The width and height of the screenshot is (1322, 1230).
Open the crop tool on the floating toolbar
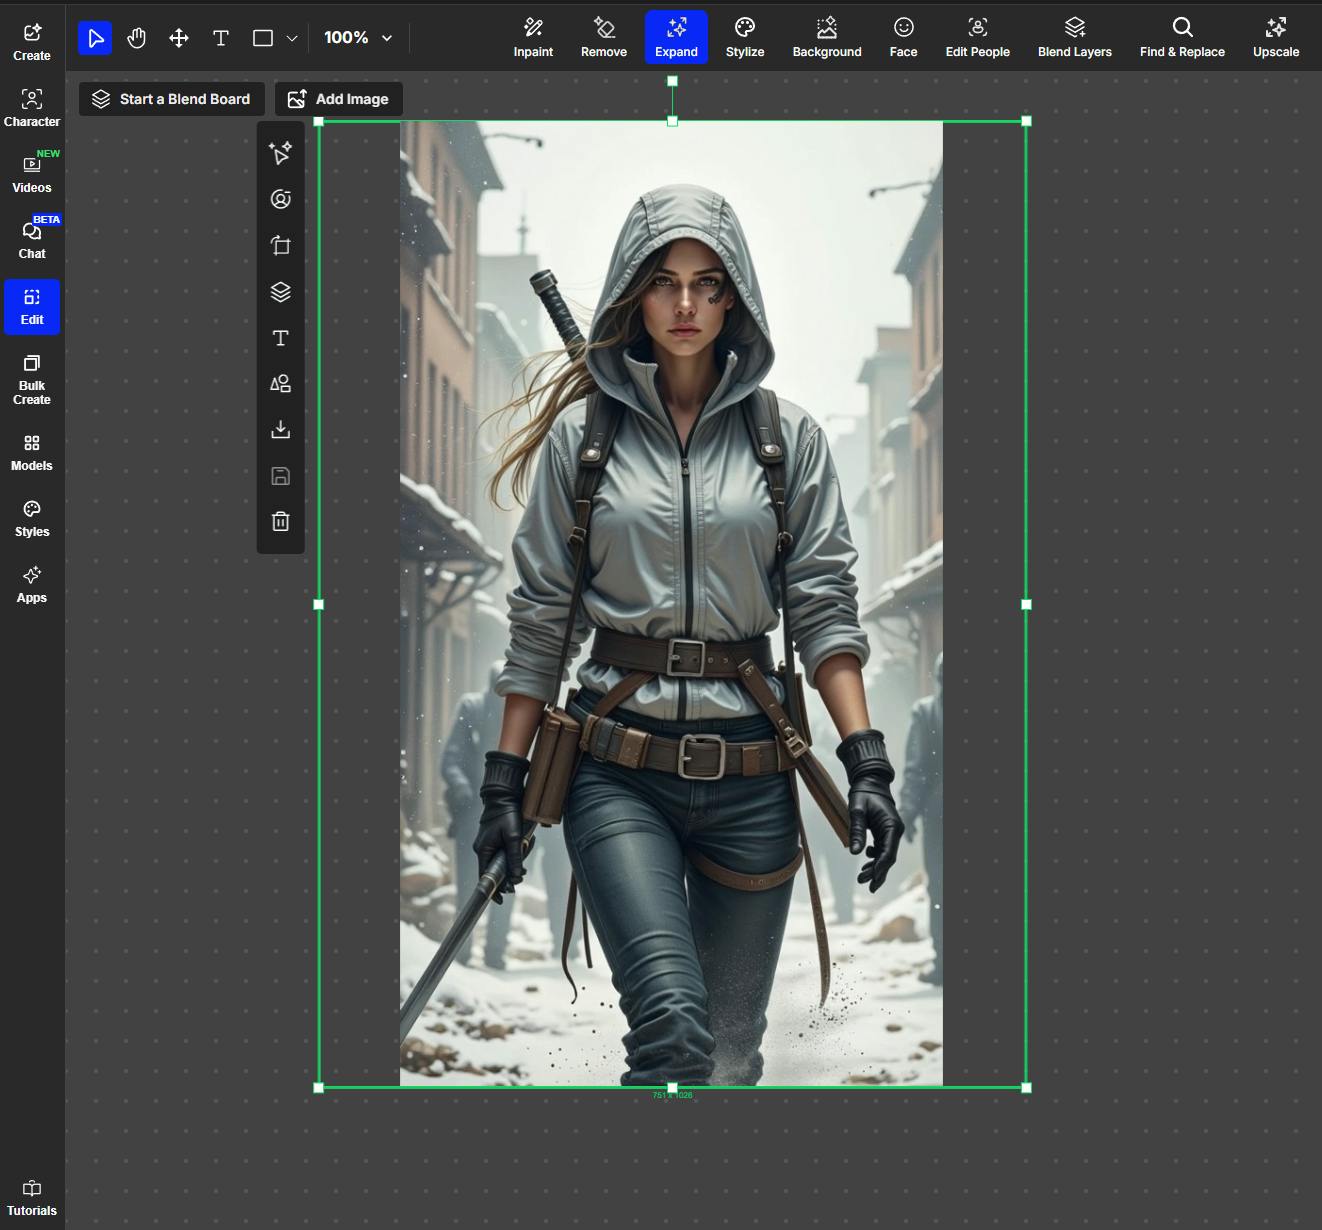(x=280, y=245)
